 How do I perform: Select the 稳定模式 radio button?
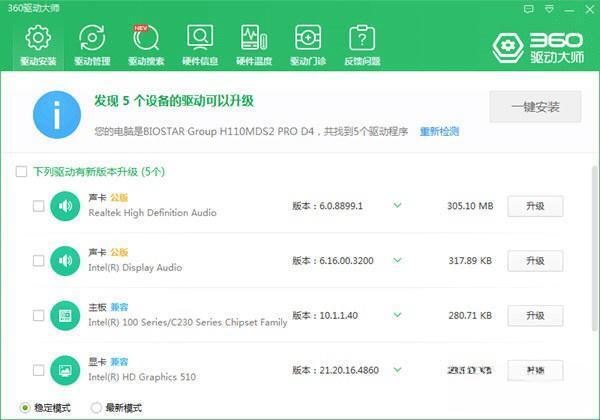click(x=25, y=407)
